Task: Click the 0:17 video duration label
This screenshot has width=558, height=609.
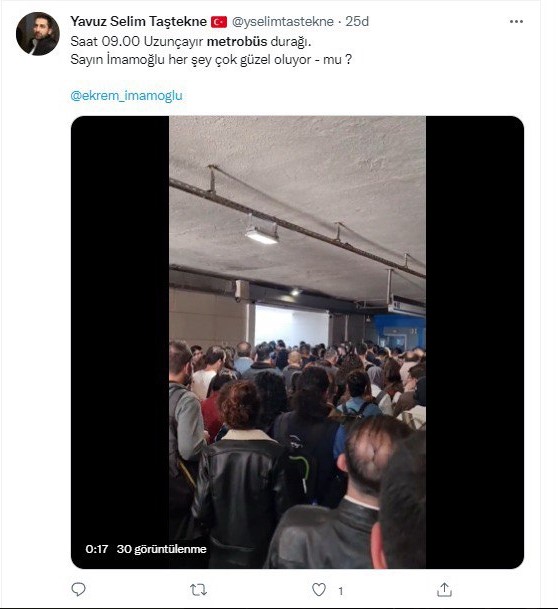Action: pyautogui.click(x=97, y=549)
